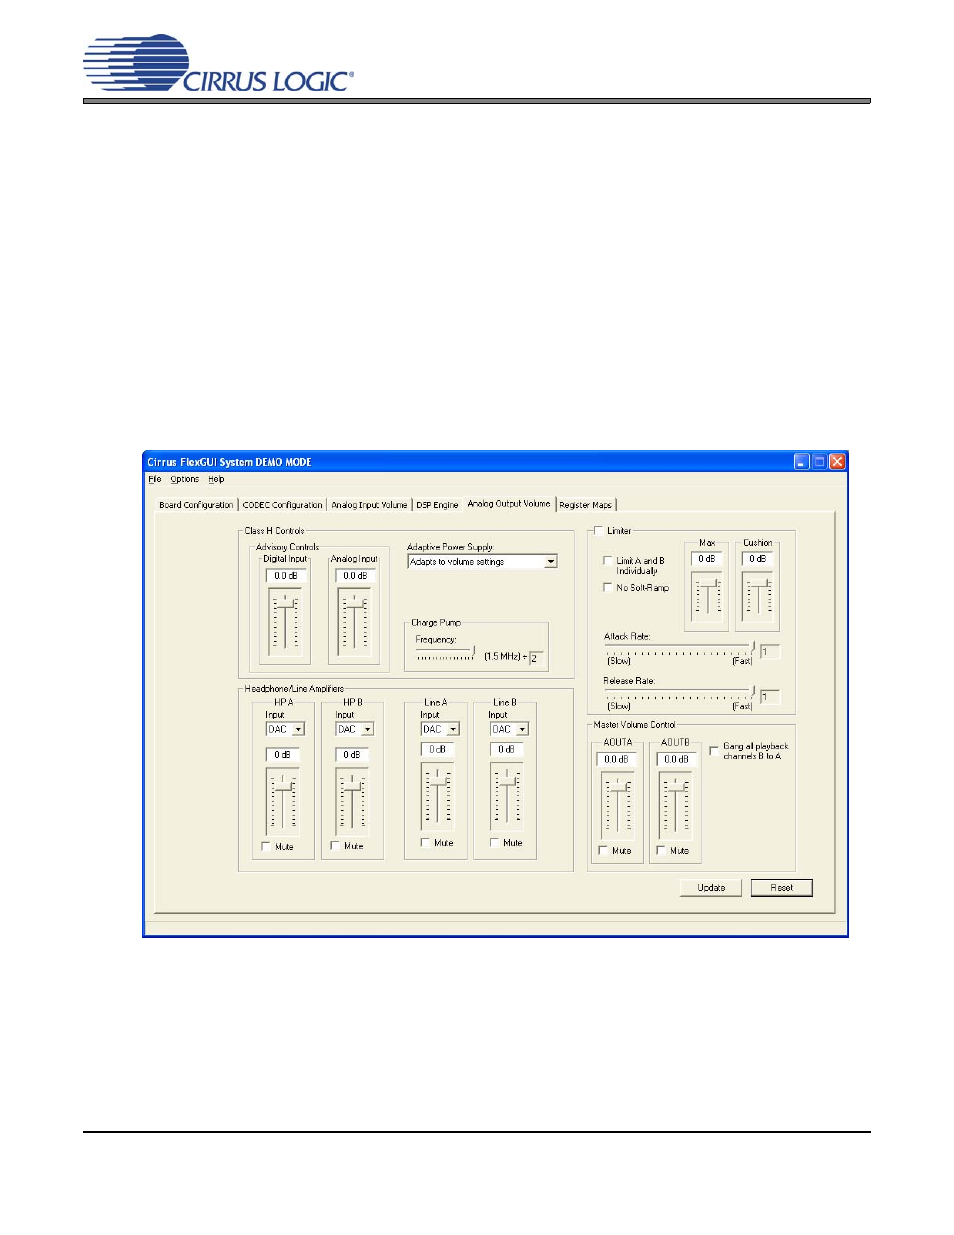Check Limit A and B Individually

click(x=607, y=561)
